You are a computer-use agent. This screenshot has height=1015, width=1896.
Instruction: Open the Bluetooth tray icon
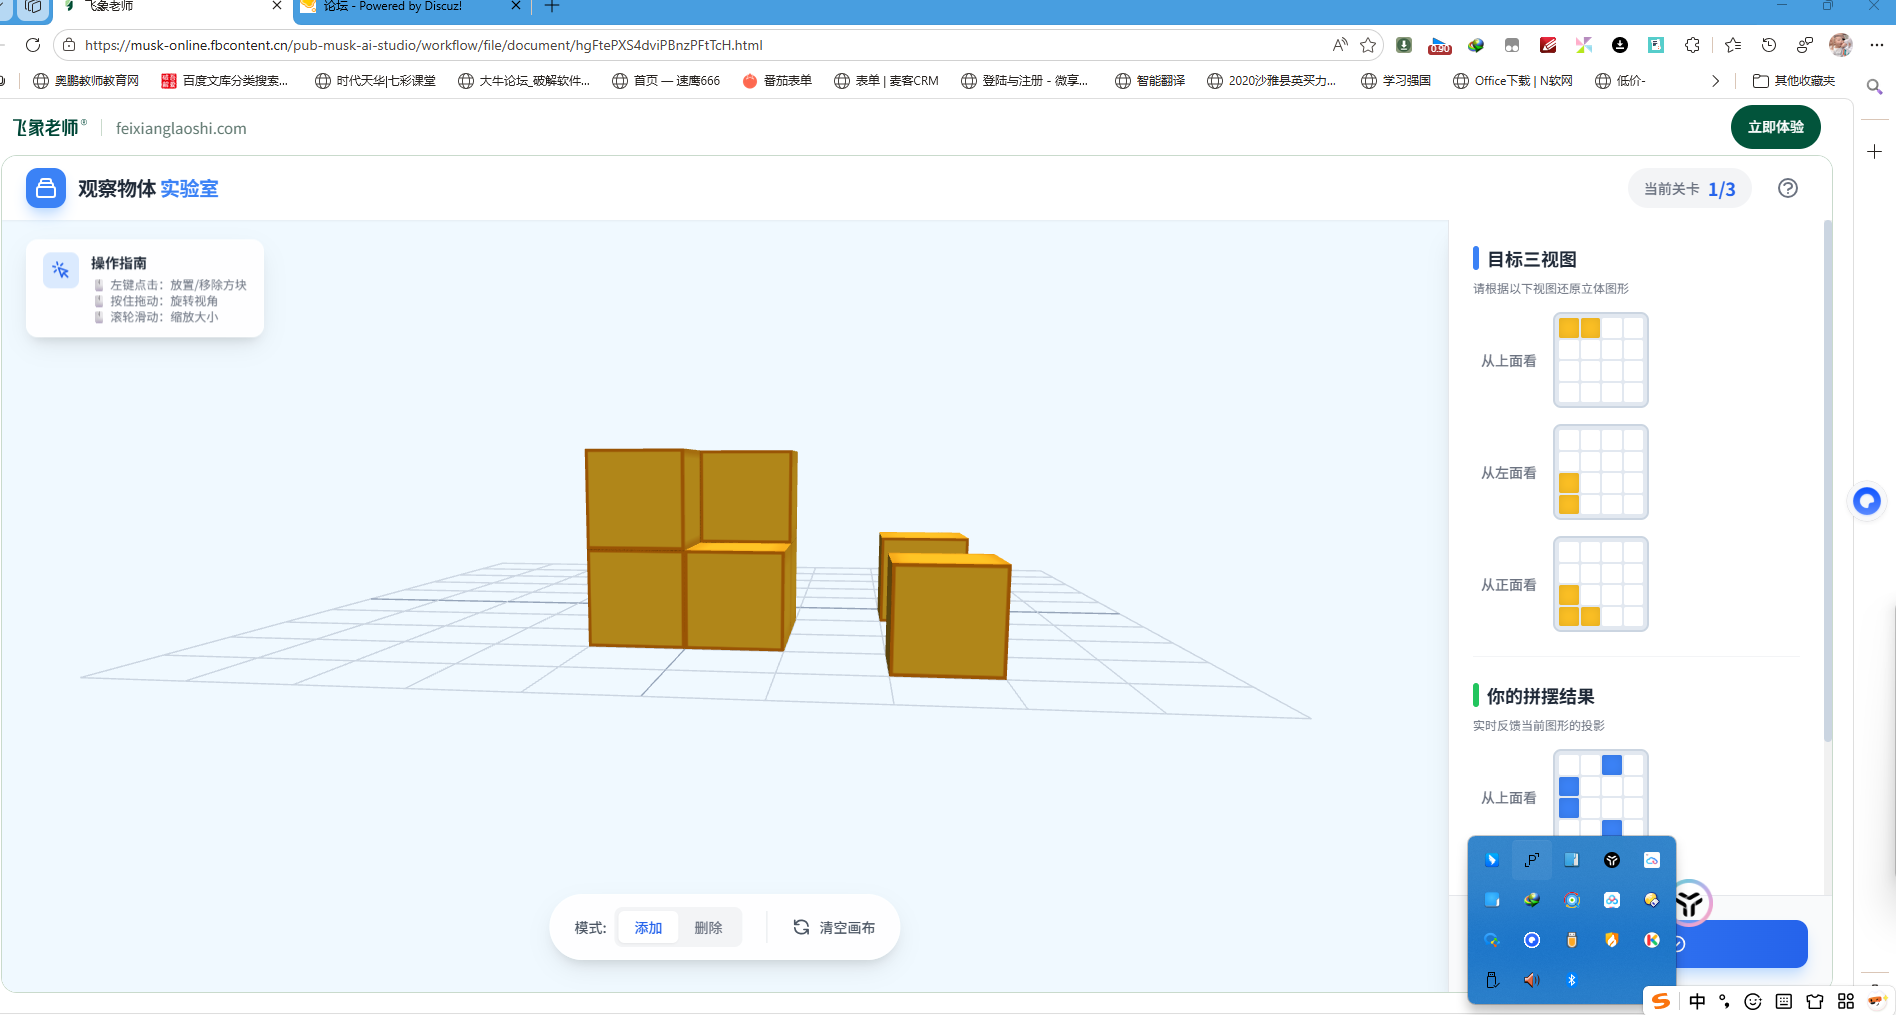point(1572,980)
